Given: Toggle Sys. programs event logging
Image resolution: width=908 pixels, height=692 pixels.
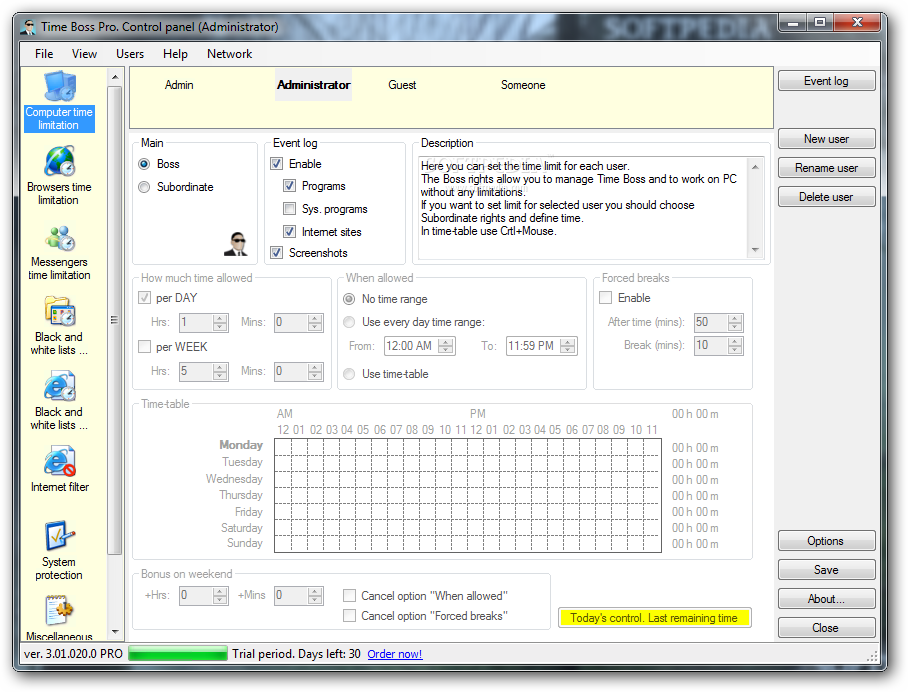Looking at the screenshot, I should click(289, 209).
